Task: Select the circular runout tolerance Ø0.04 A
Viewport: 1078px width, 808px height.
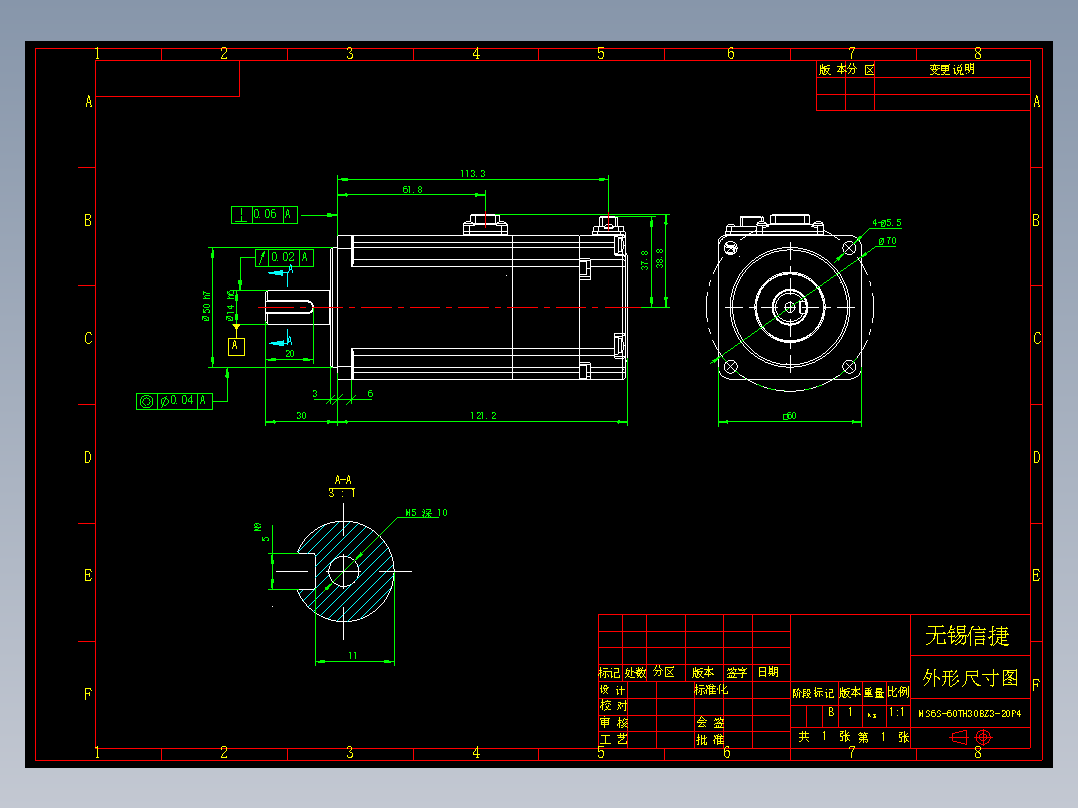Action: click(x=172, y=399)
